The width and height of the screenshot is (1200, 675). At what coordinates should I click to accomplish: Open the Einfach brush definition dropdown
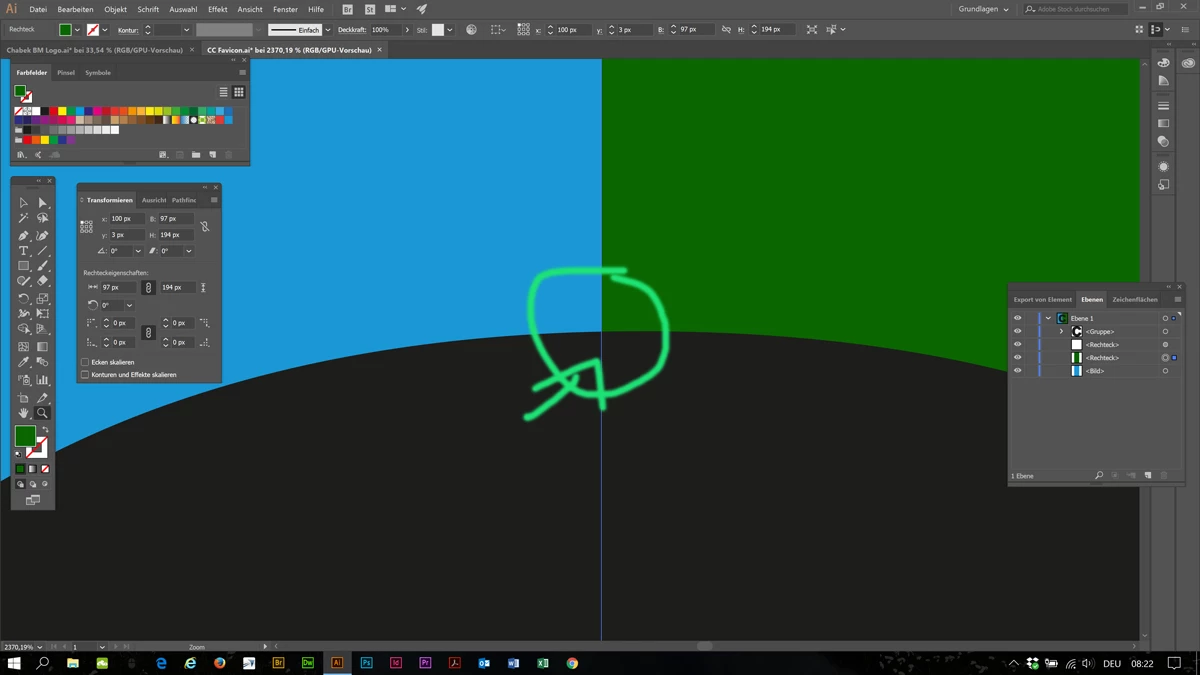[x=327, y=30]
